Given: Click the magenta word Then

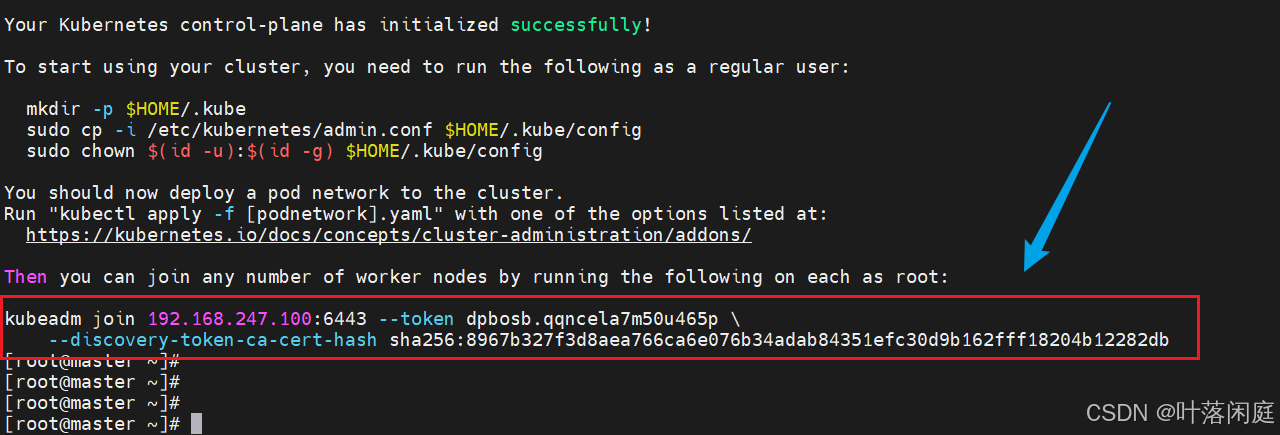Looking at the screenshot, I should point(26,277).
